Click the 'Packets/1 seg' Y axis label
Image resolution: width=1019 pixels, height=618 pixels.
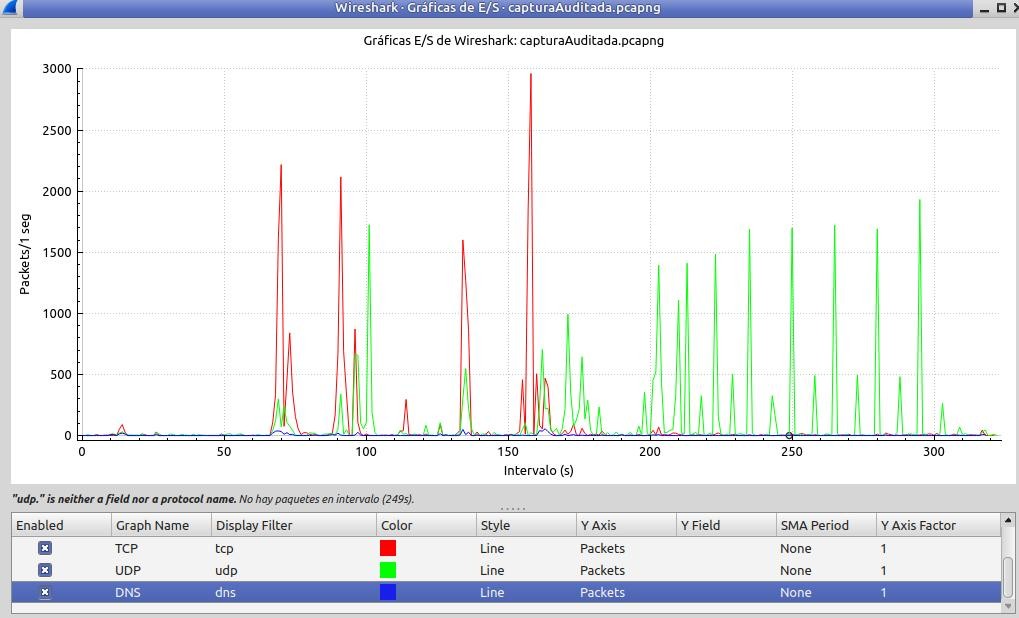(25, 254)
